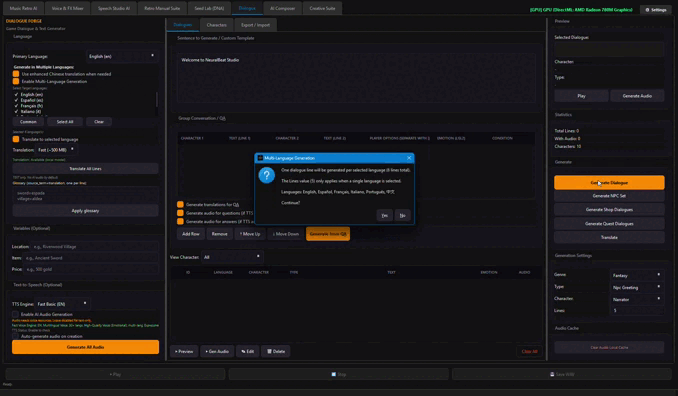Open the Type dropdown showing Npc Greeting
The height and width of the screenshot is (396, 678).
(x=636, y=287)
